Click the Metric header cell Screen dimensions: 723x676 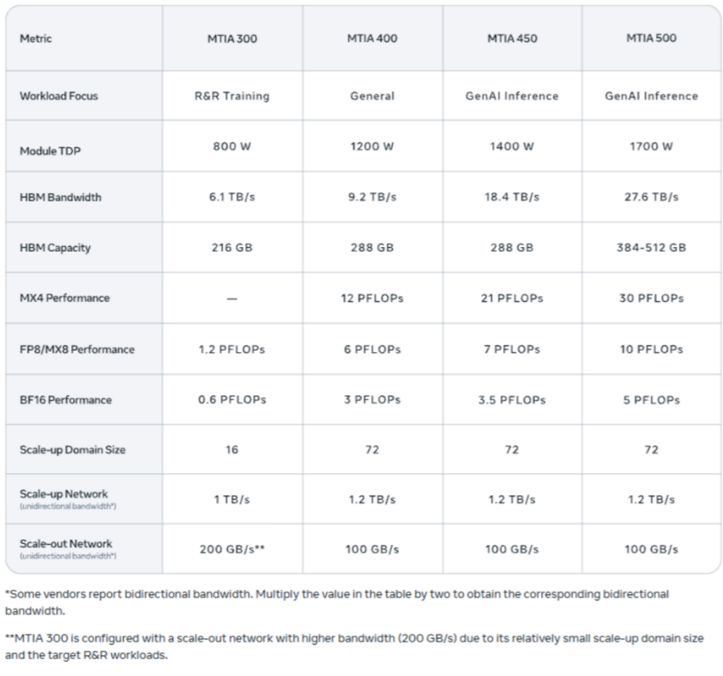click(36, 39)
